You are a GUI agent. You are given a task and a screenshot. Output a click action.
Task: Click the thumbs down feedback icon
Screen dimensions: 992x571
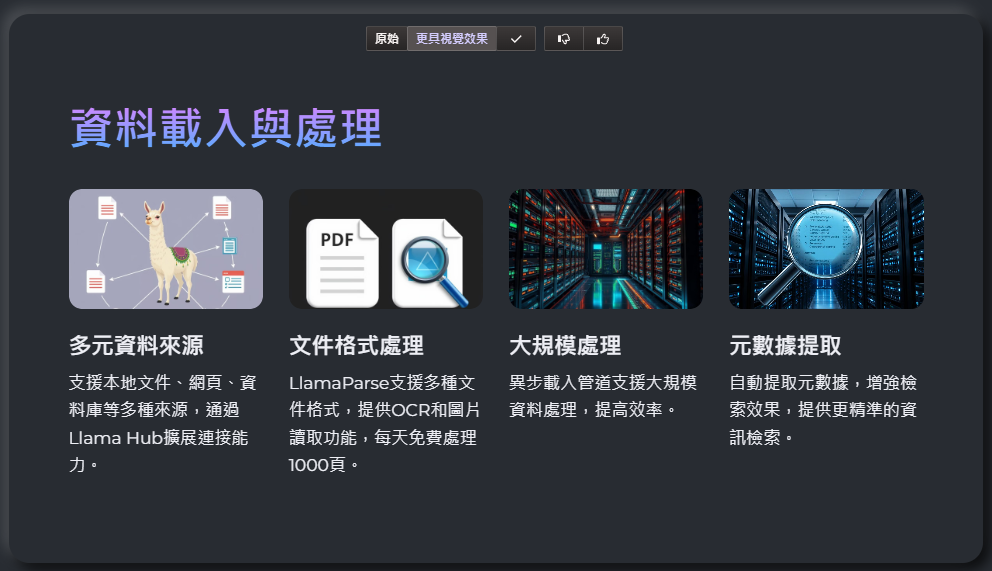pos(564,39)
